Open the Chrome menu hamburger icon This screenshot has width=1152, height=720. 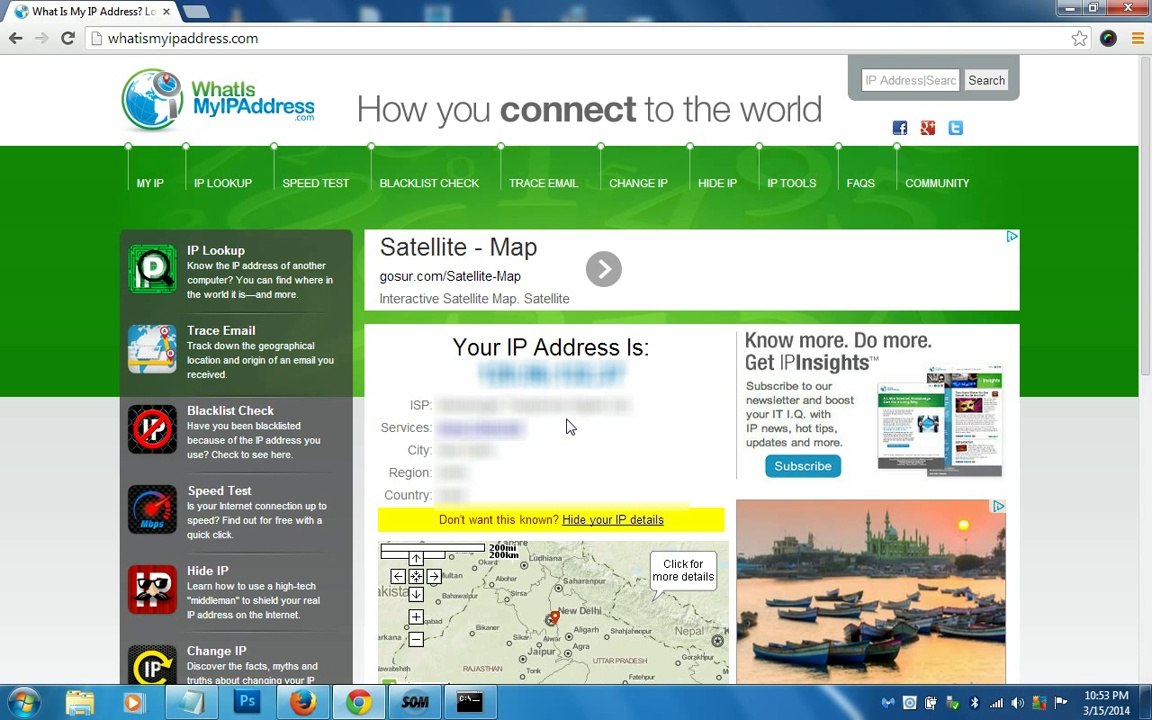[1138, 38]
